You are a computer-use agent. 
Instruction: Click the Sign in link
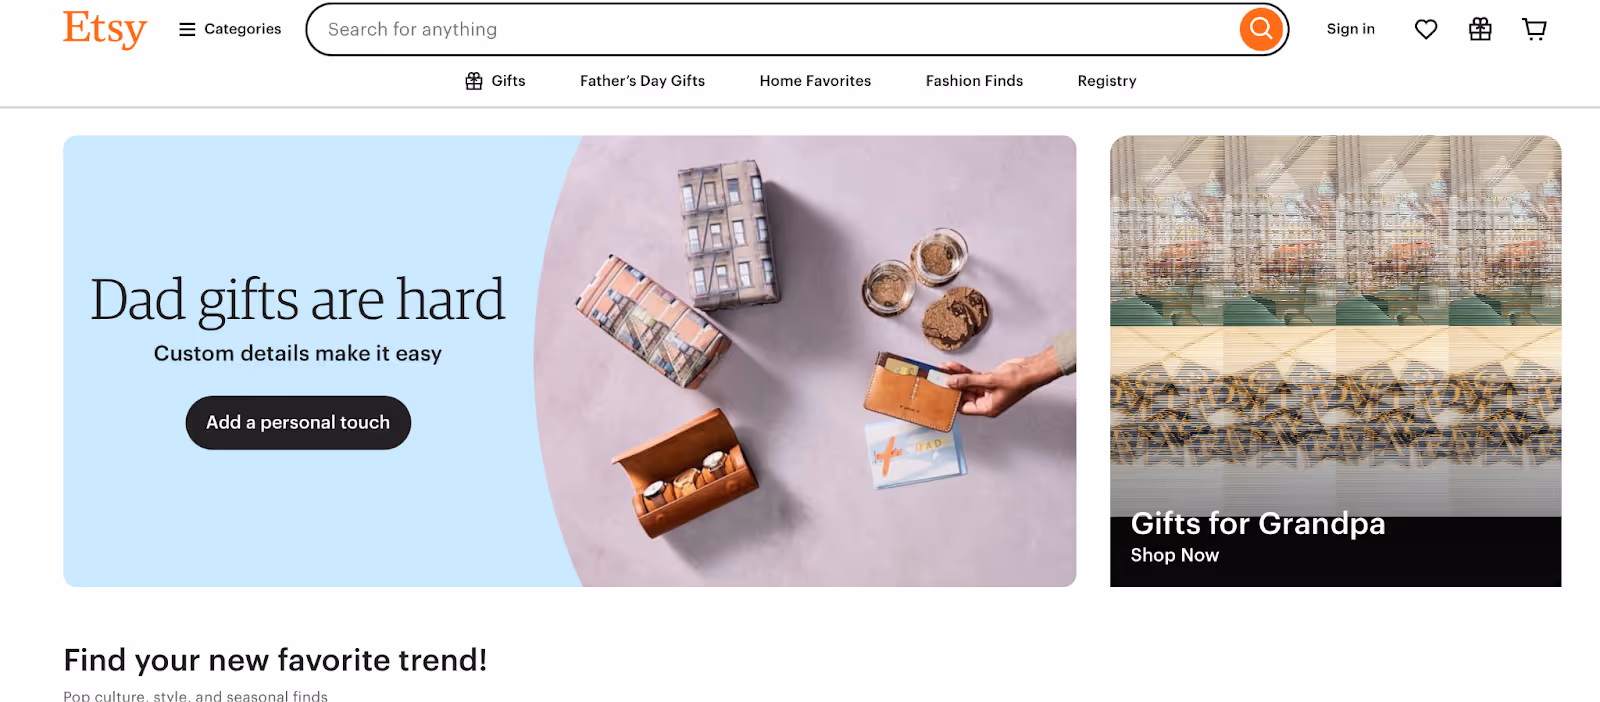click(1350, 29)
